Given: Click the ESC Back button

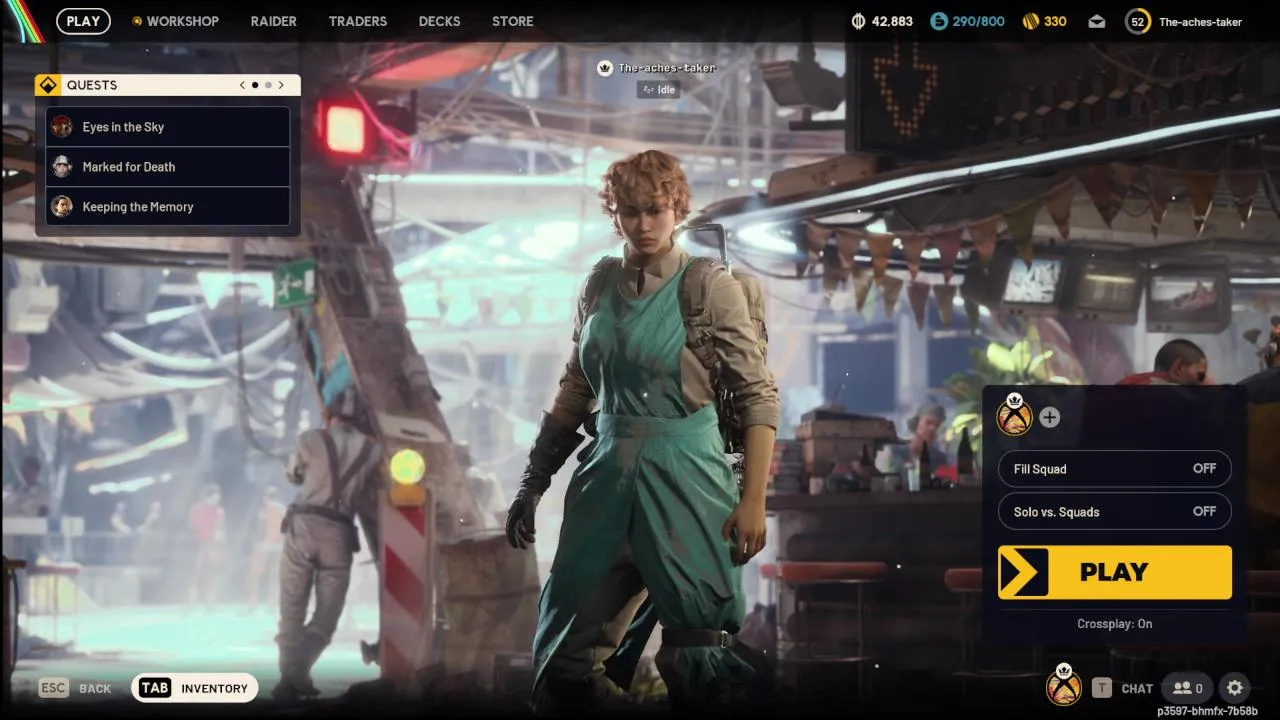Looking at the screenshot, I should tap(75, 688).
